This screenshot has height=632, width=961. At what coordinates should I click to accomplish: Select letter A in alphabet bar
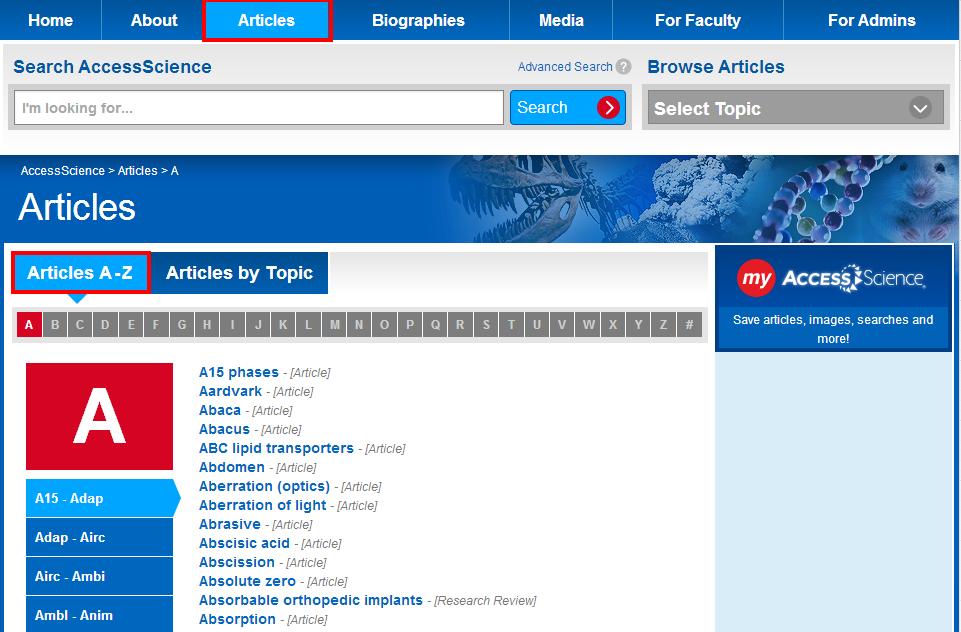click(x=29, y=324)
